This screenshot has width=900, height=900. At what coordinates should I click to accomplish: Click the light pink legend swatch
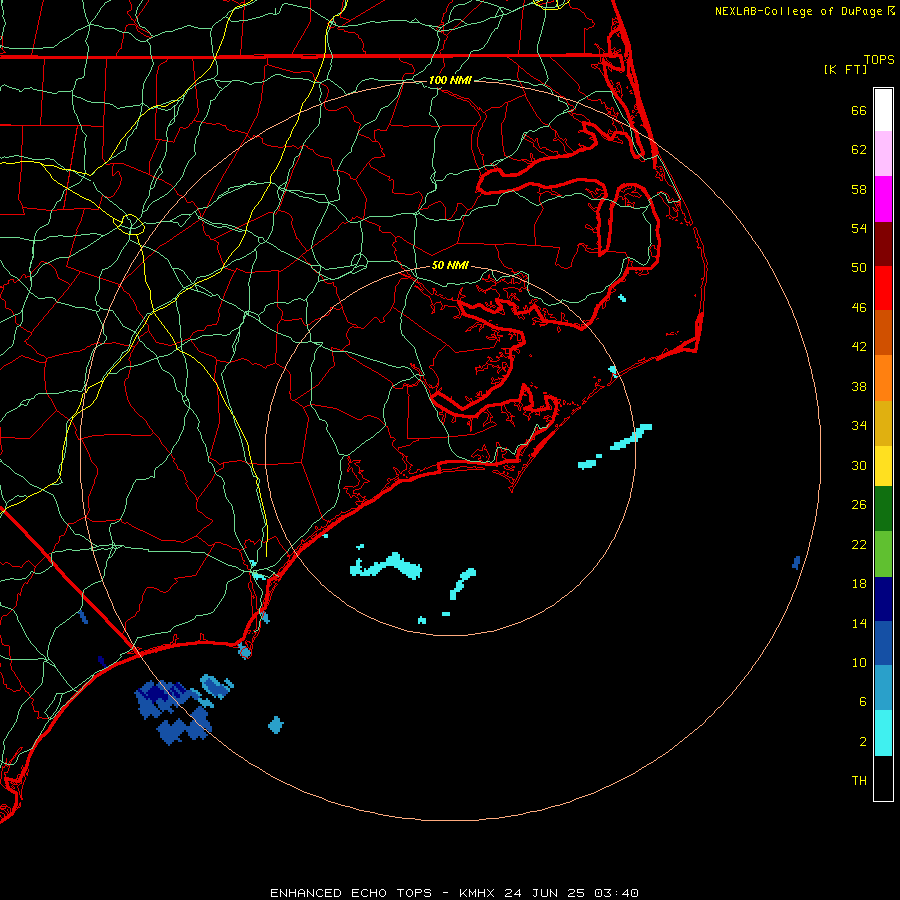coord(883,154)
